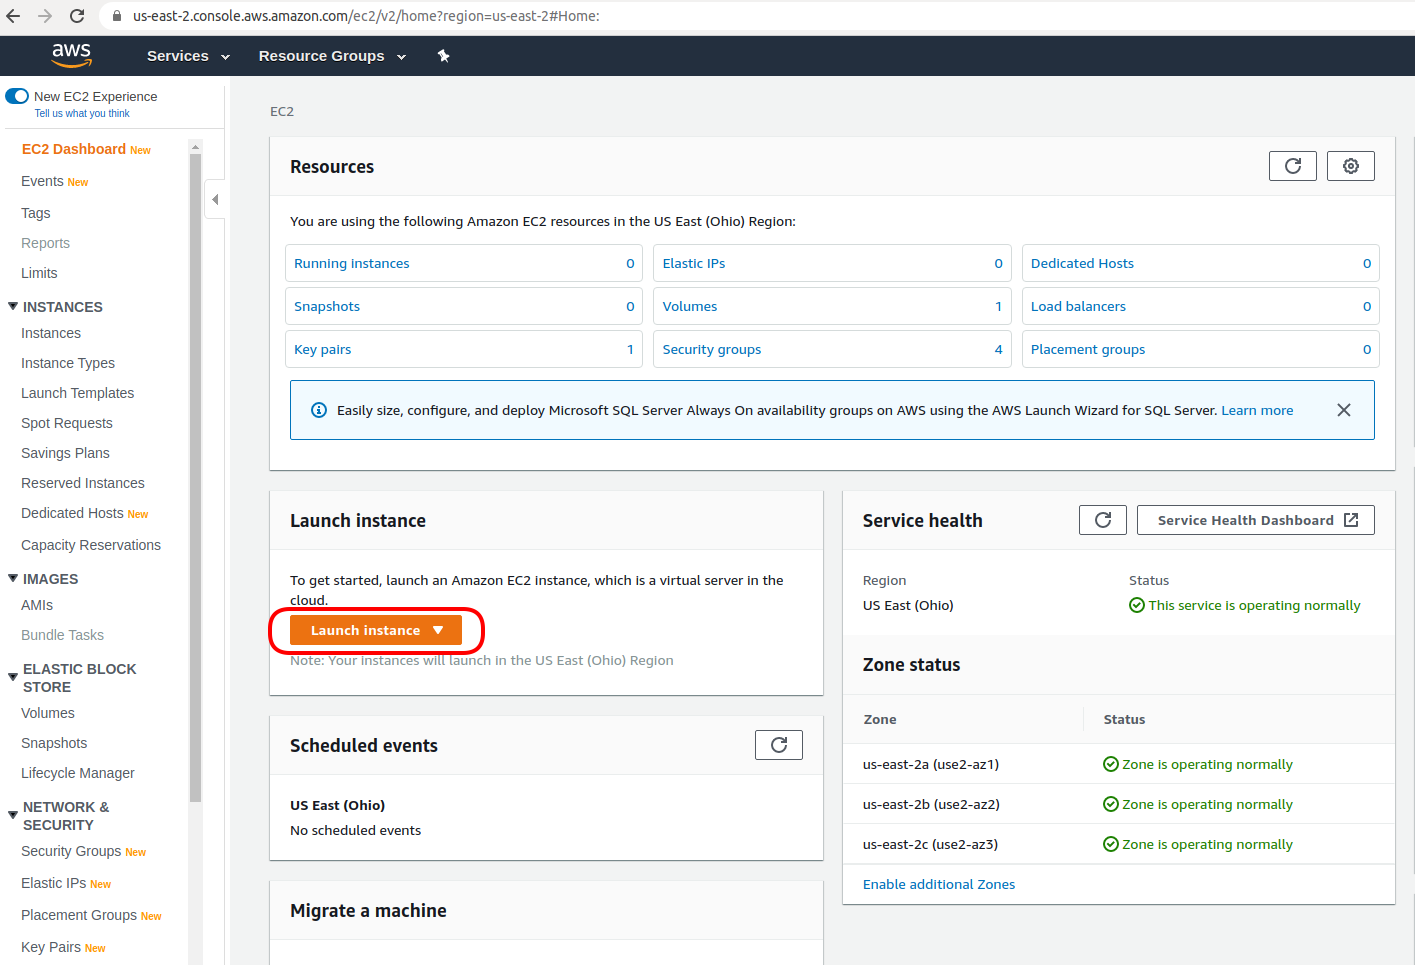Open Instance Types in sidebar
This screenshot has width=1415, height=973.
[x=68, y=363]
